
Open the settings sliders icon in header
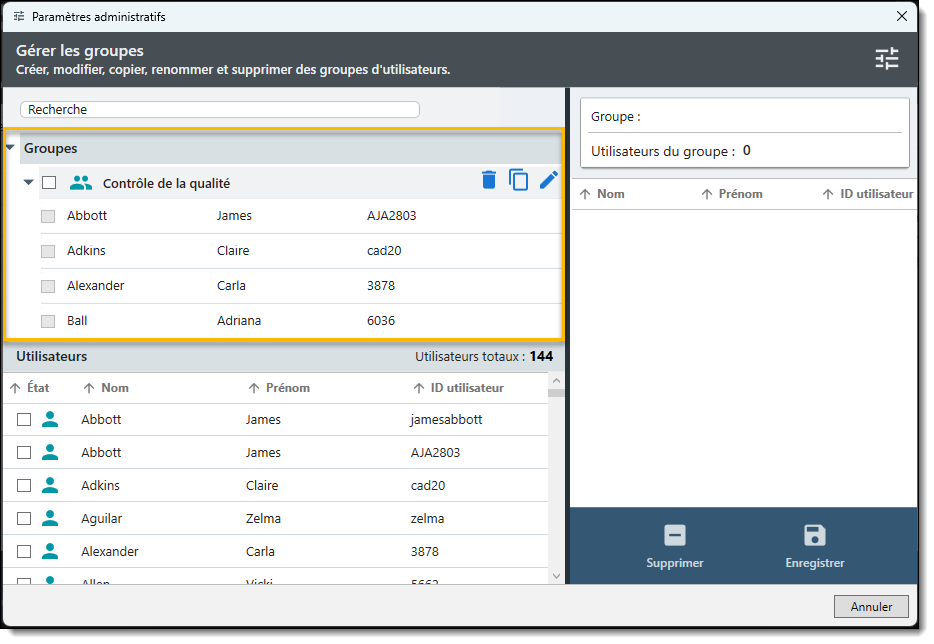coord(887,59)
